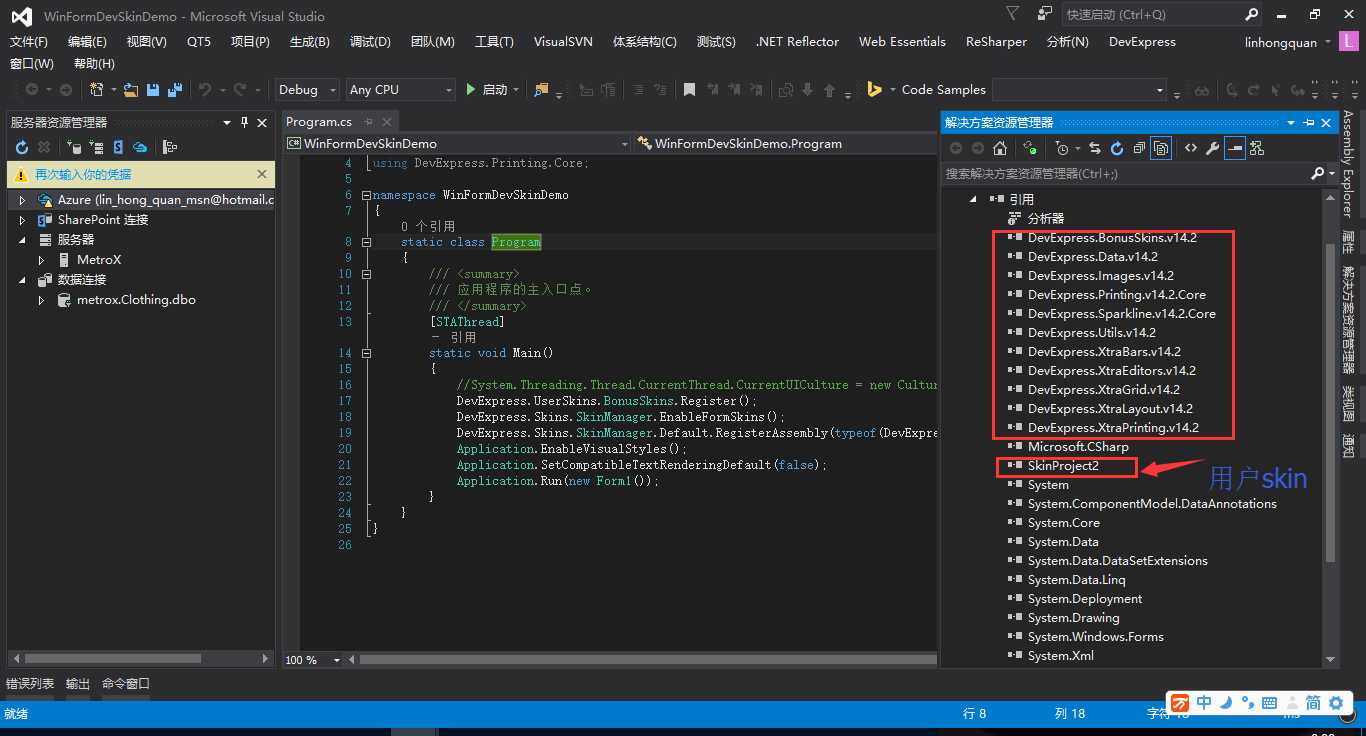
Task: Expand the Azure node in Server Explorer
Action: click(x=22, y=200)
